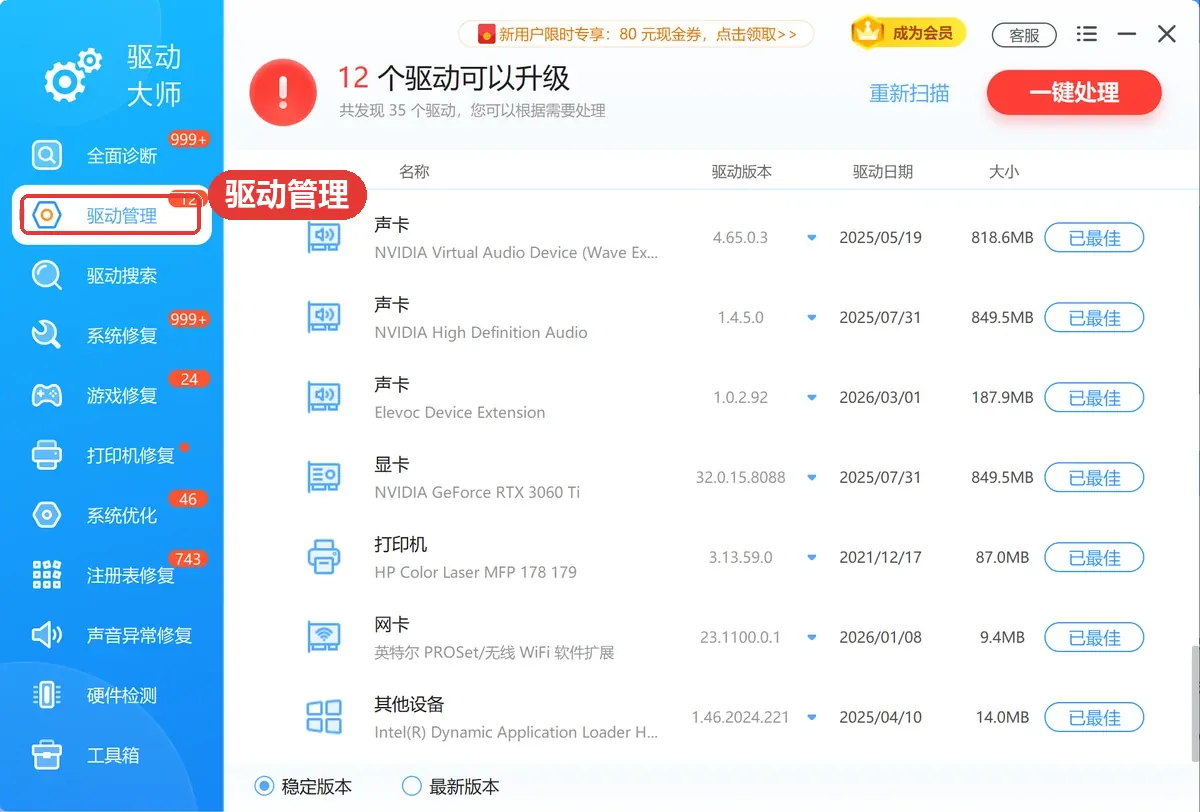Expand version dropdown for NVIDIA GeForce RTX 3060 Ti
This screenshot has height=812, width=1200.
[x=812, y=478]
